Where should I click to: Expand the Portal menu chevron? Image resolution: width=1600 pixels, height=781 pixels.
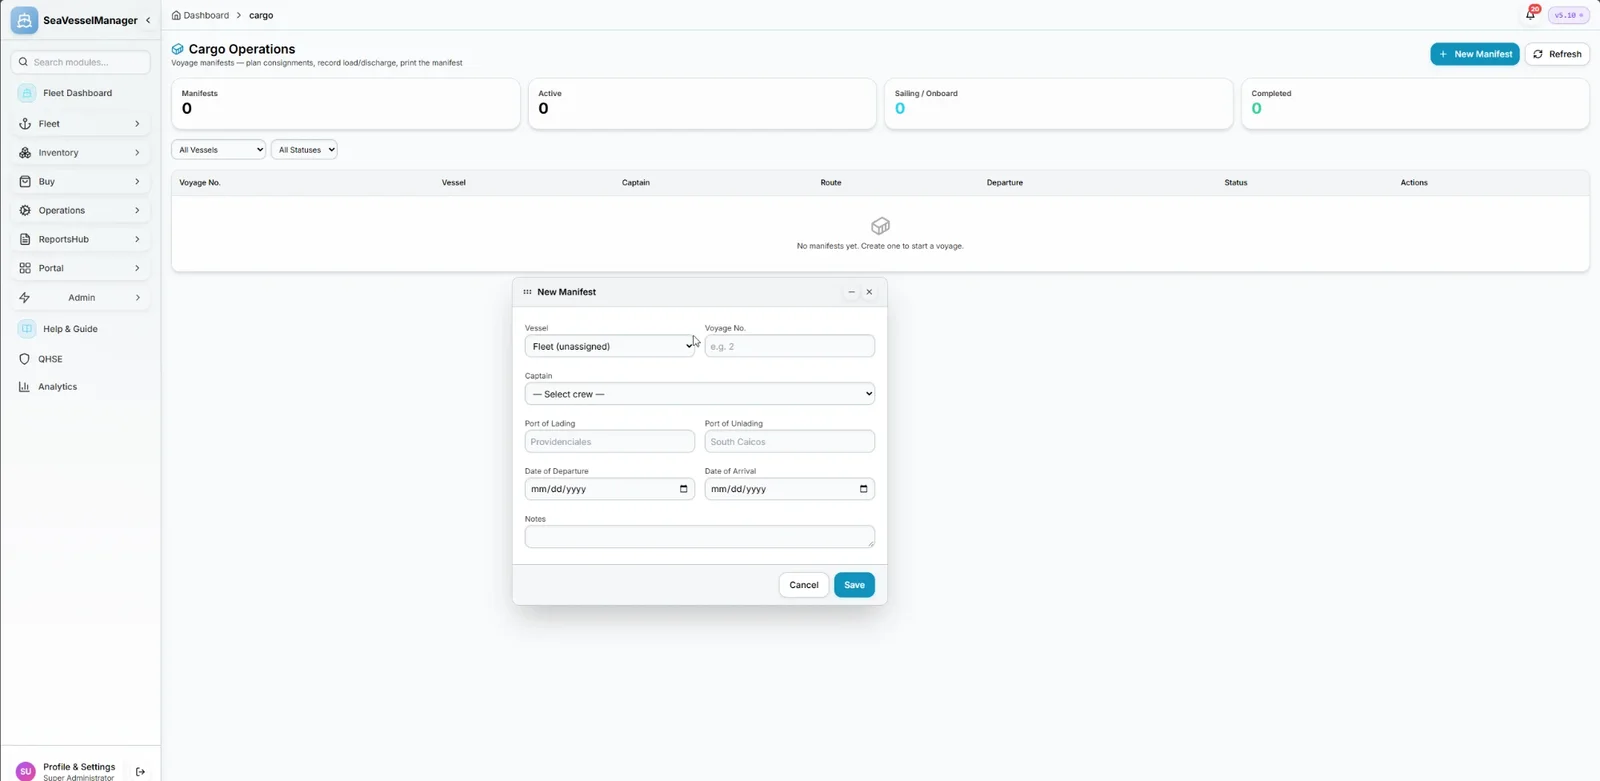tap(137, 268)
